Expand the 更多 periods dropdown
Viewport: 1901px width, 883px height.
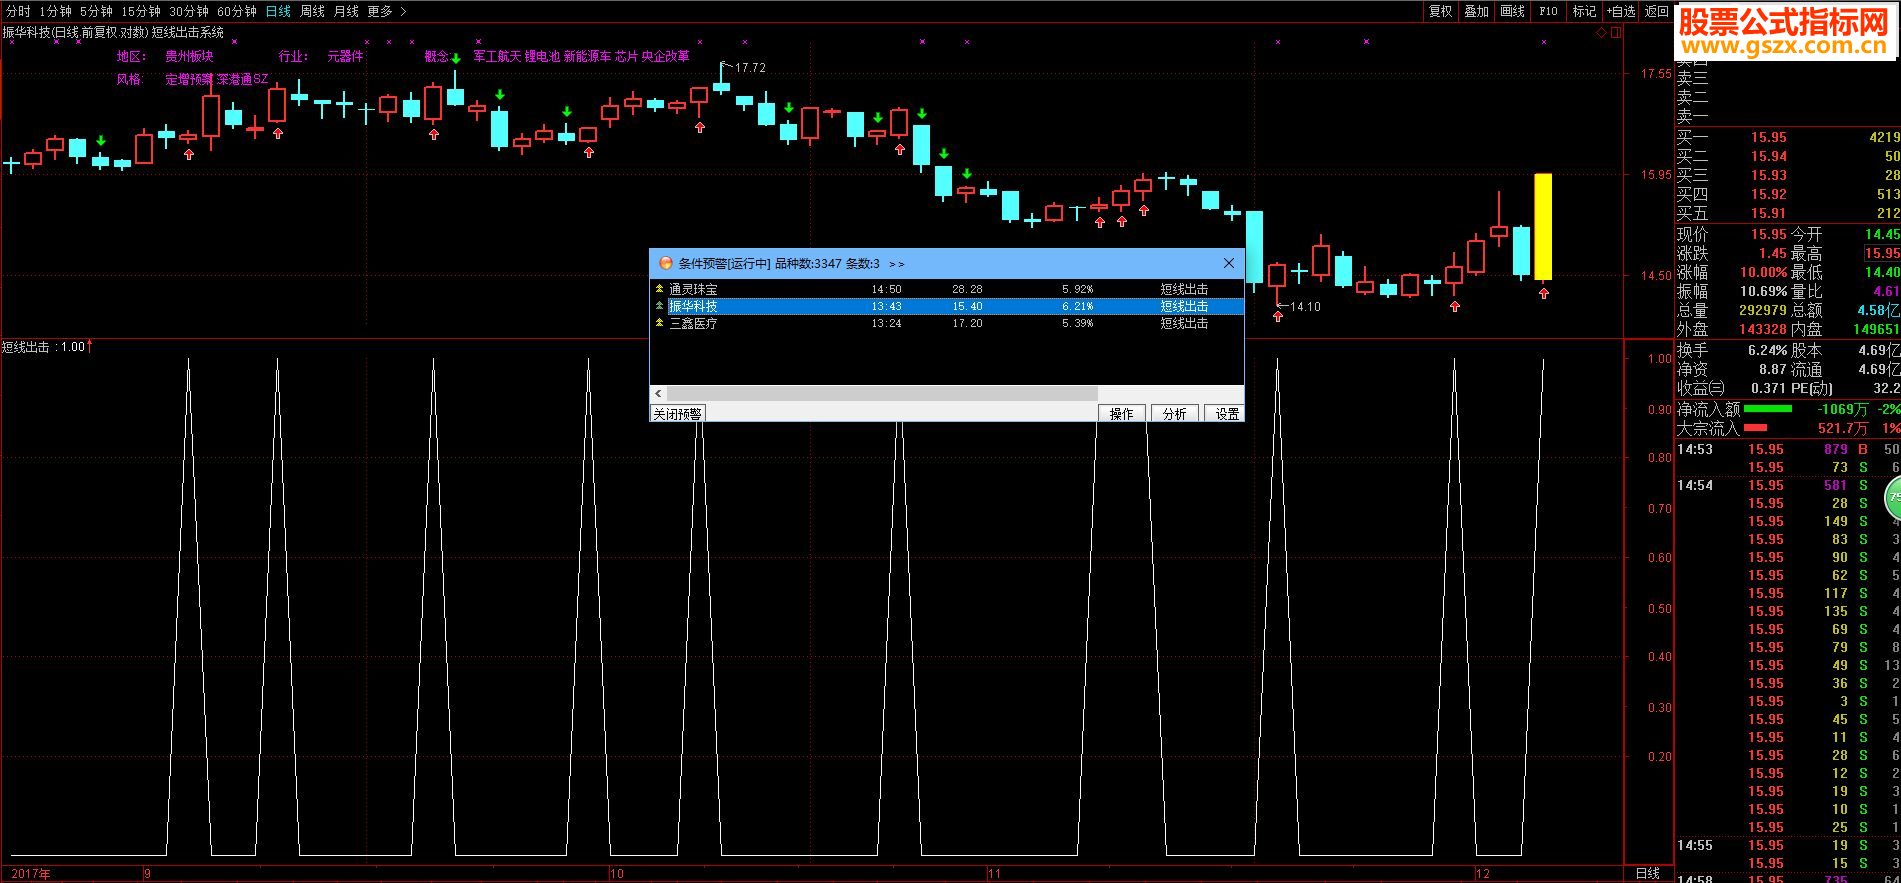pyautogui.click(x=387, y=11)
